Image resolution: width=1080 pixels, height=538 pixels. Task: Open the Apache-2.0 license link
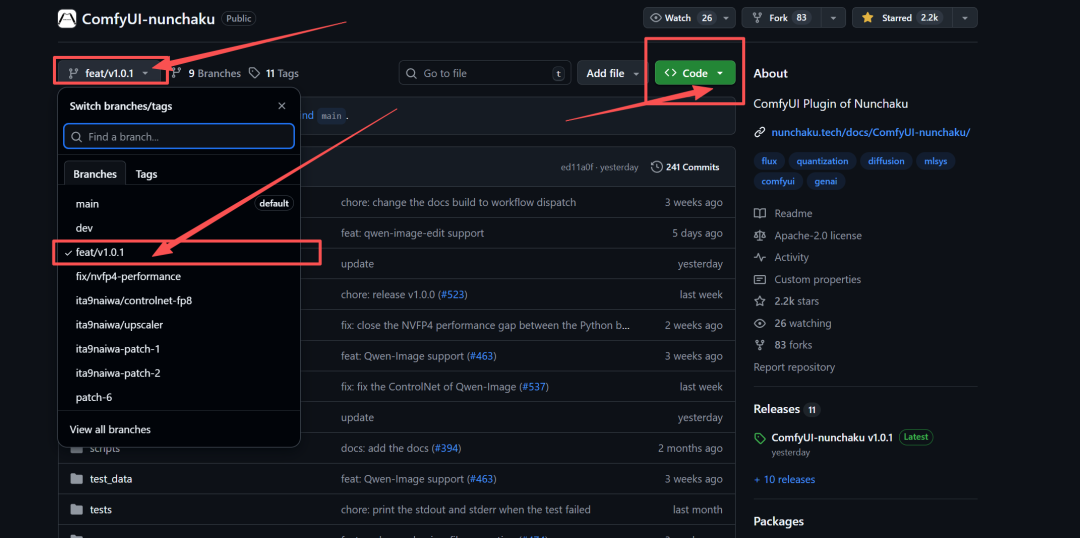[x=808, y=236]
